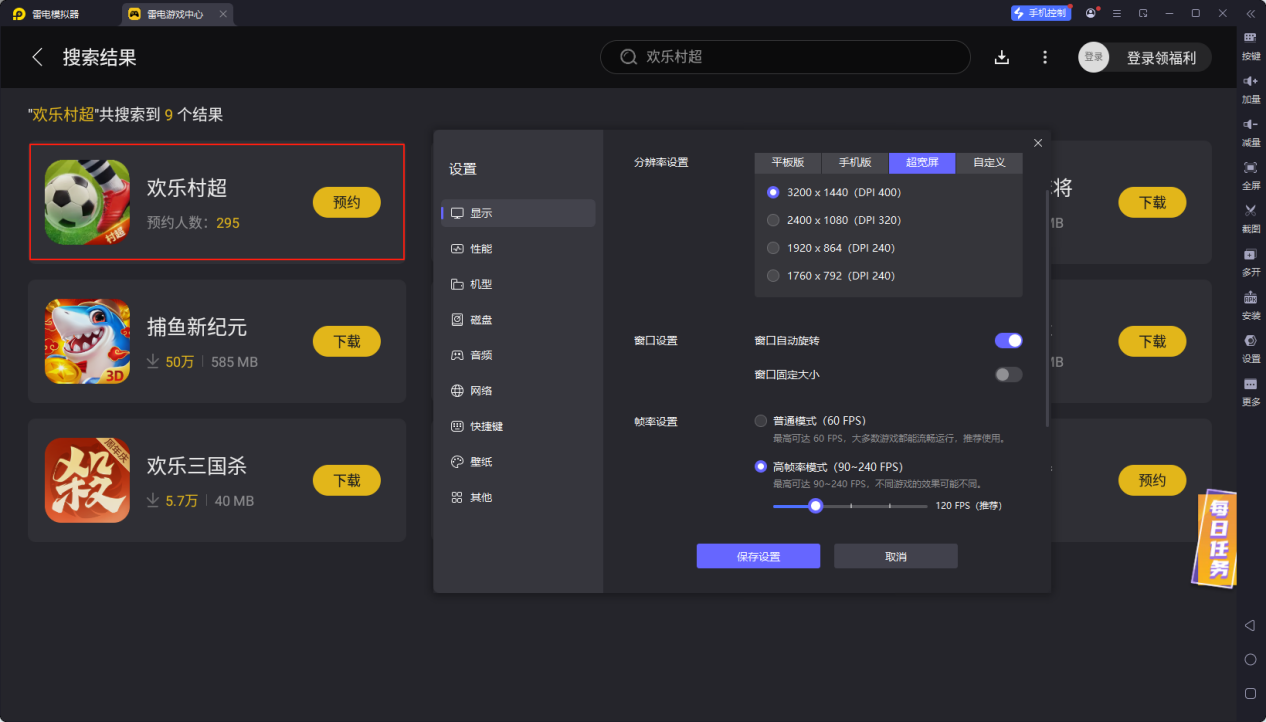Switch to 手机版 resolution tab
Screen dimensions: 1266x722
(x=855, y=163)
